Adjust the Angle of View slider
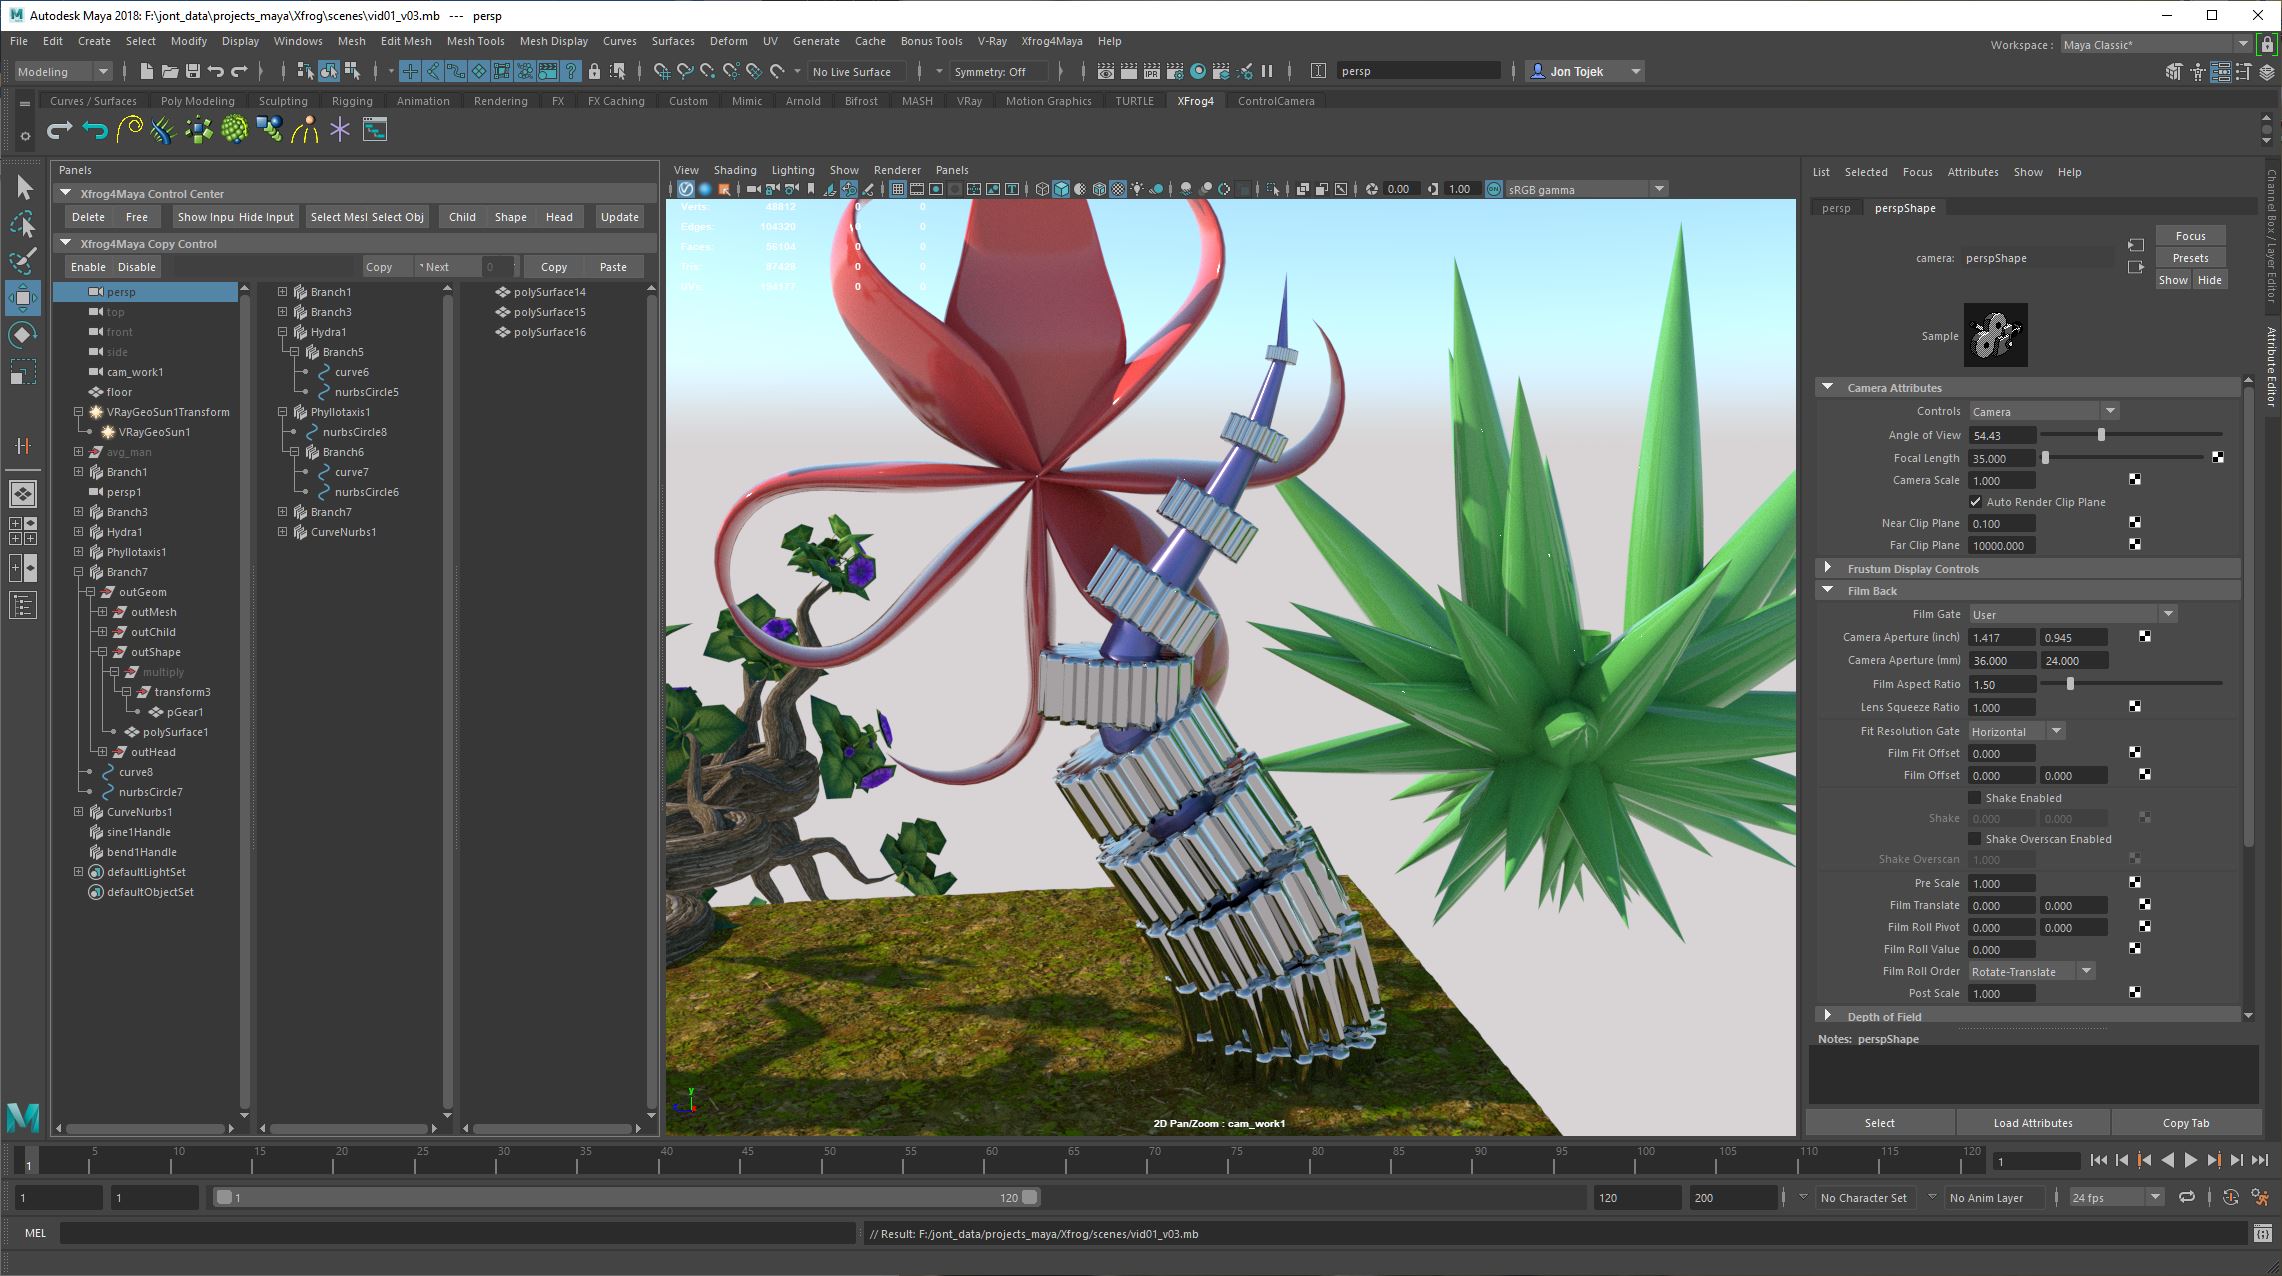The height and width of the screenshot is (1276, 2282). (2101, 435)
